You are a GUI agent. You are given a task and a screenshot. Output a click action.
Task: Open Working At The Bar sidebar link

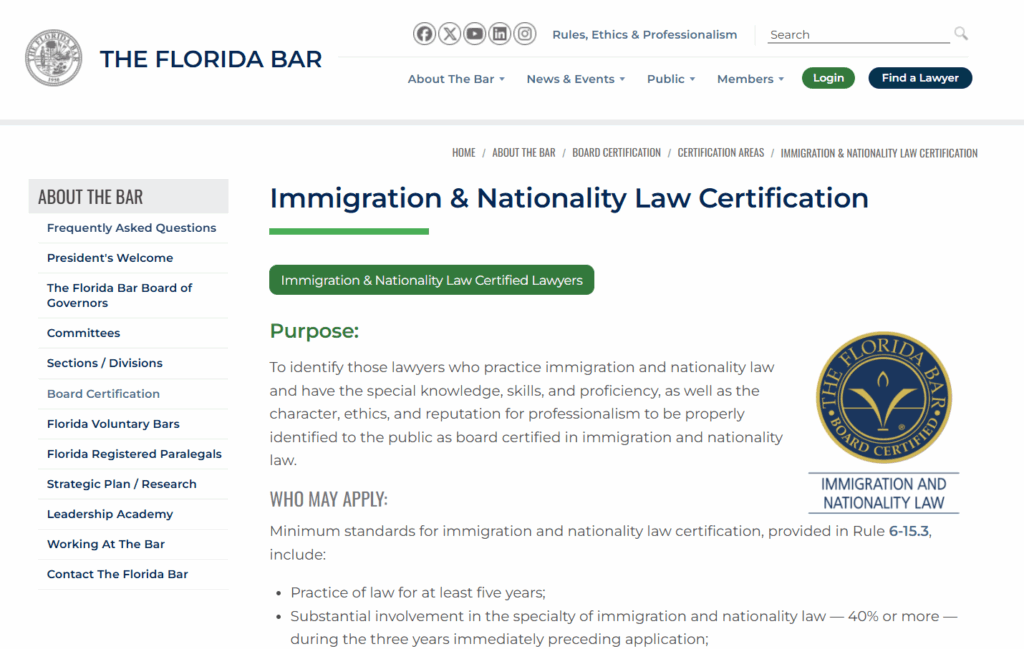(106, 544)
